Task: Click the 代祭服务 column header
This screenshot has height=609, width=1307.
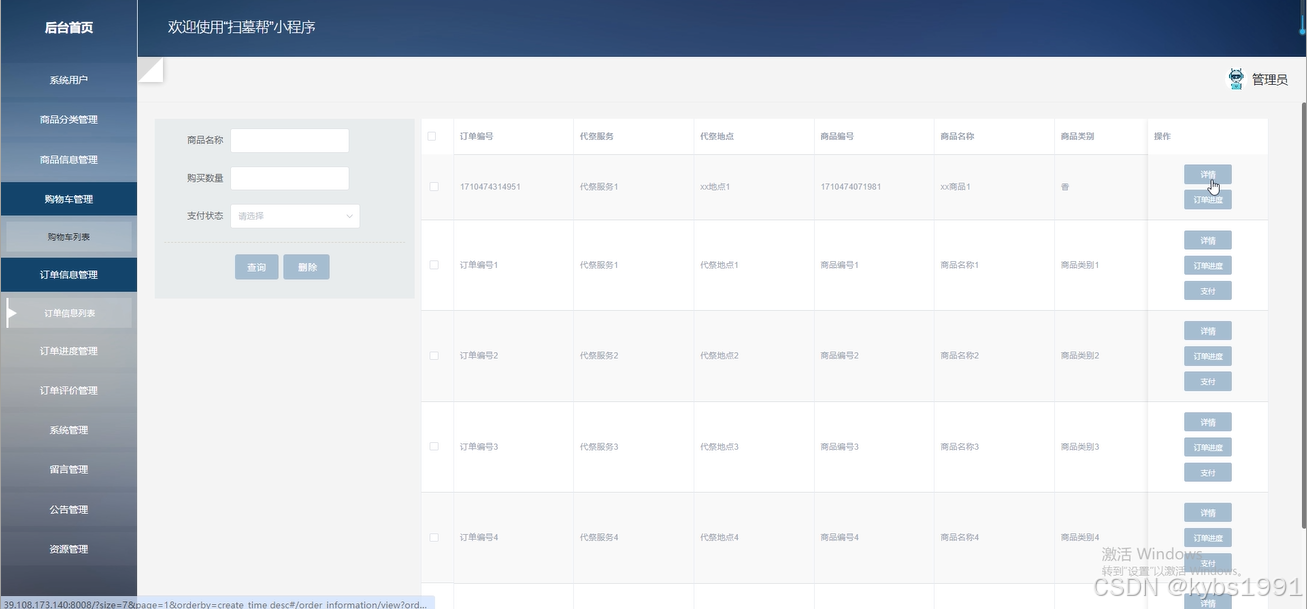Action: (x=596, y=136)
